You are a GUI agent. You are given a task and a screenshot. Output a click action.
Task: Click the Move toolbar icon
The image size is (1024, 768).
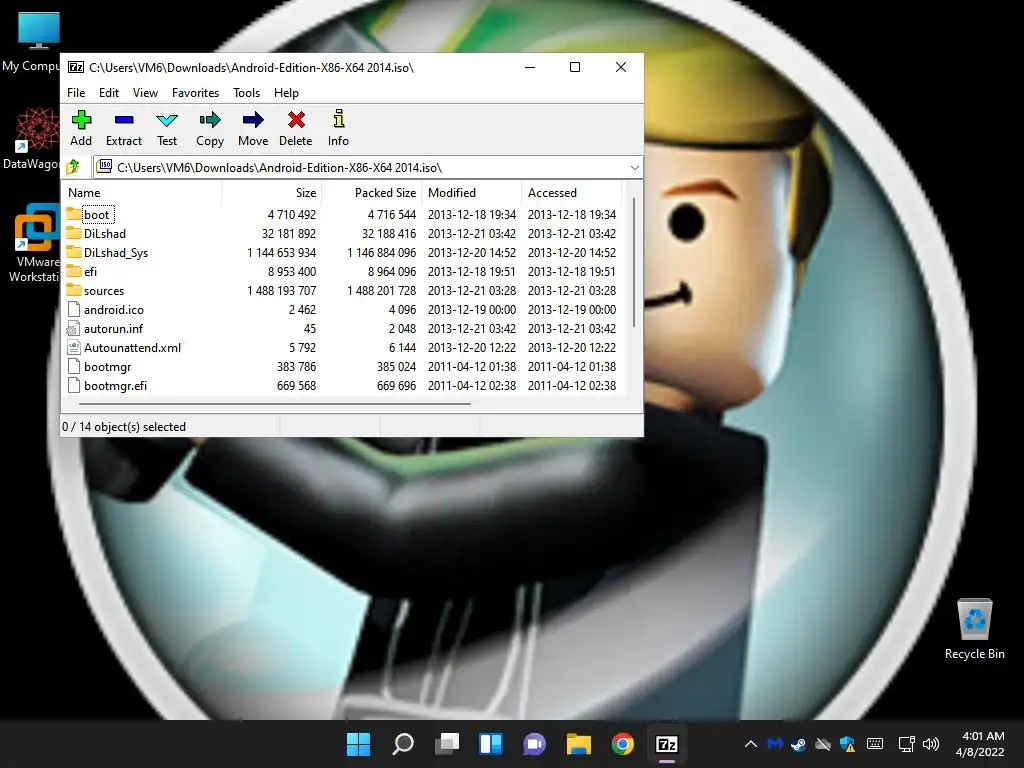(253, 128)
